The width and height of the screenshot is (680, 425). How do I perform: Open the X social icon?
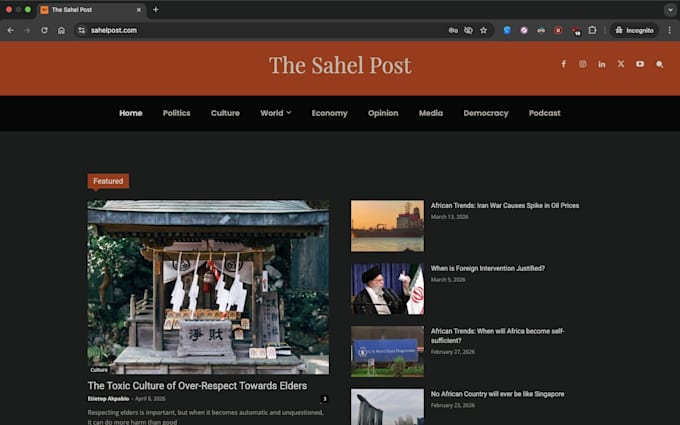pos(621,64)
